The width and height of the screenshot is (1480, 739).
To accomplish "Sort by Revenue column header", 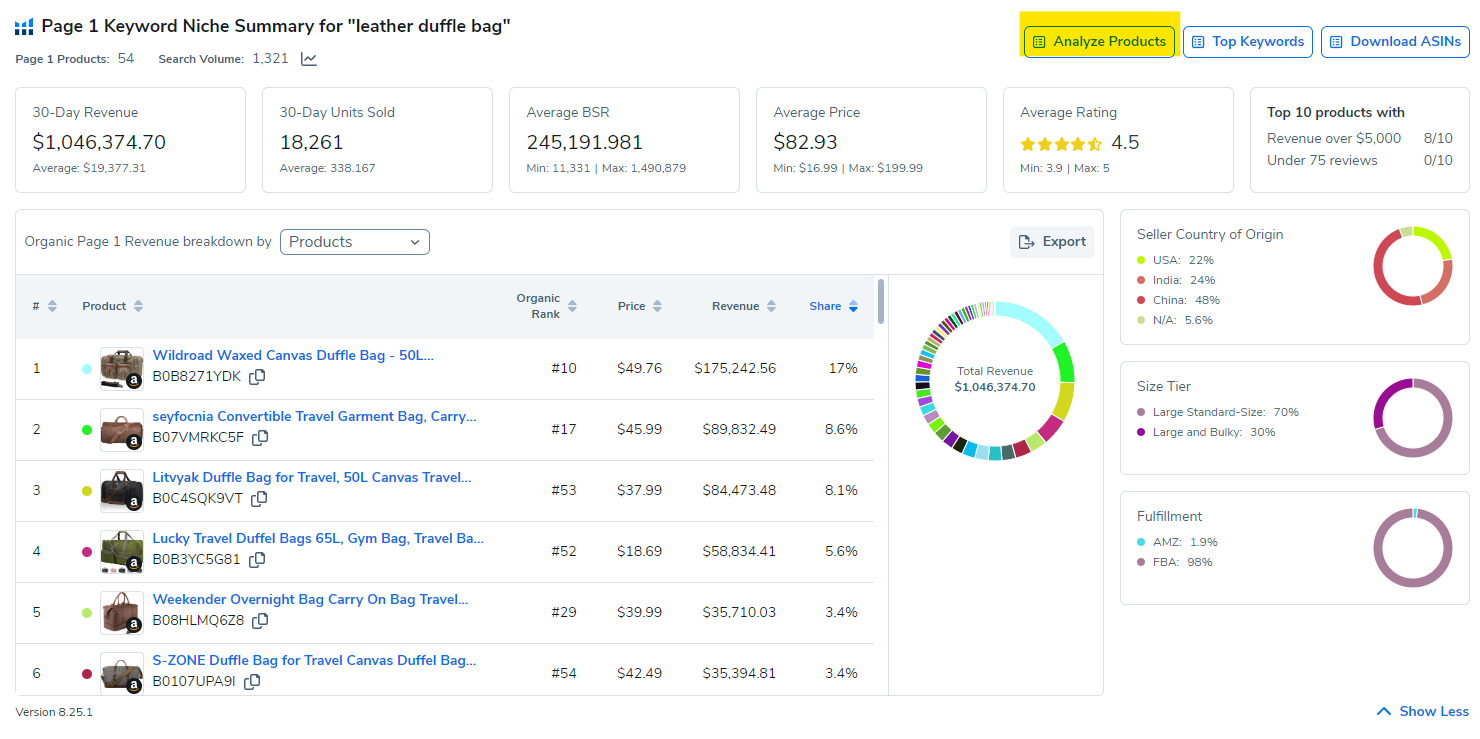I will 743,306.
